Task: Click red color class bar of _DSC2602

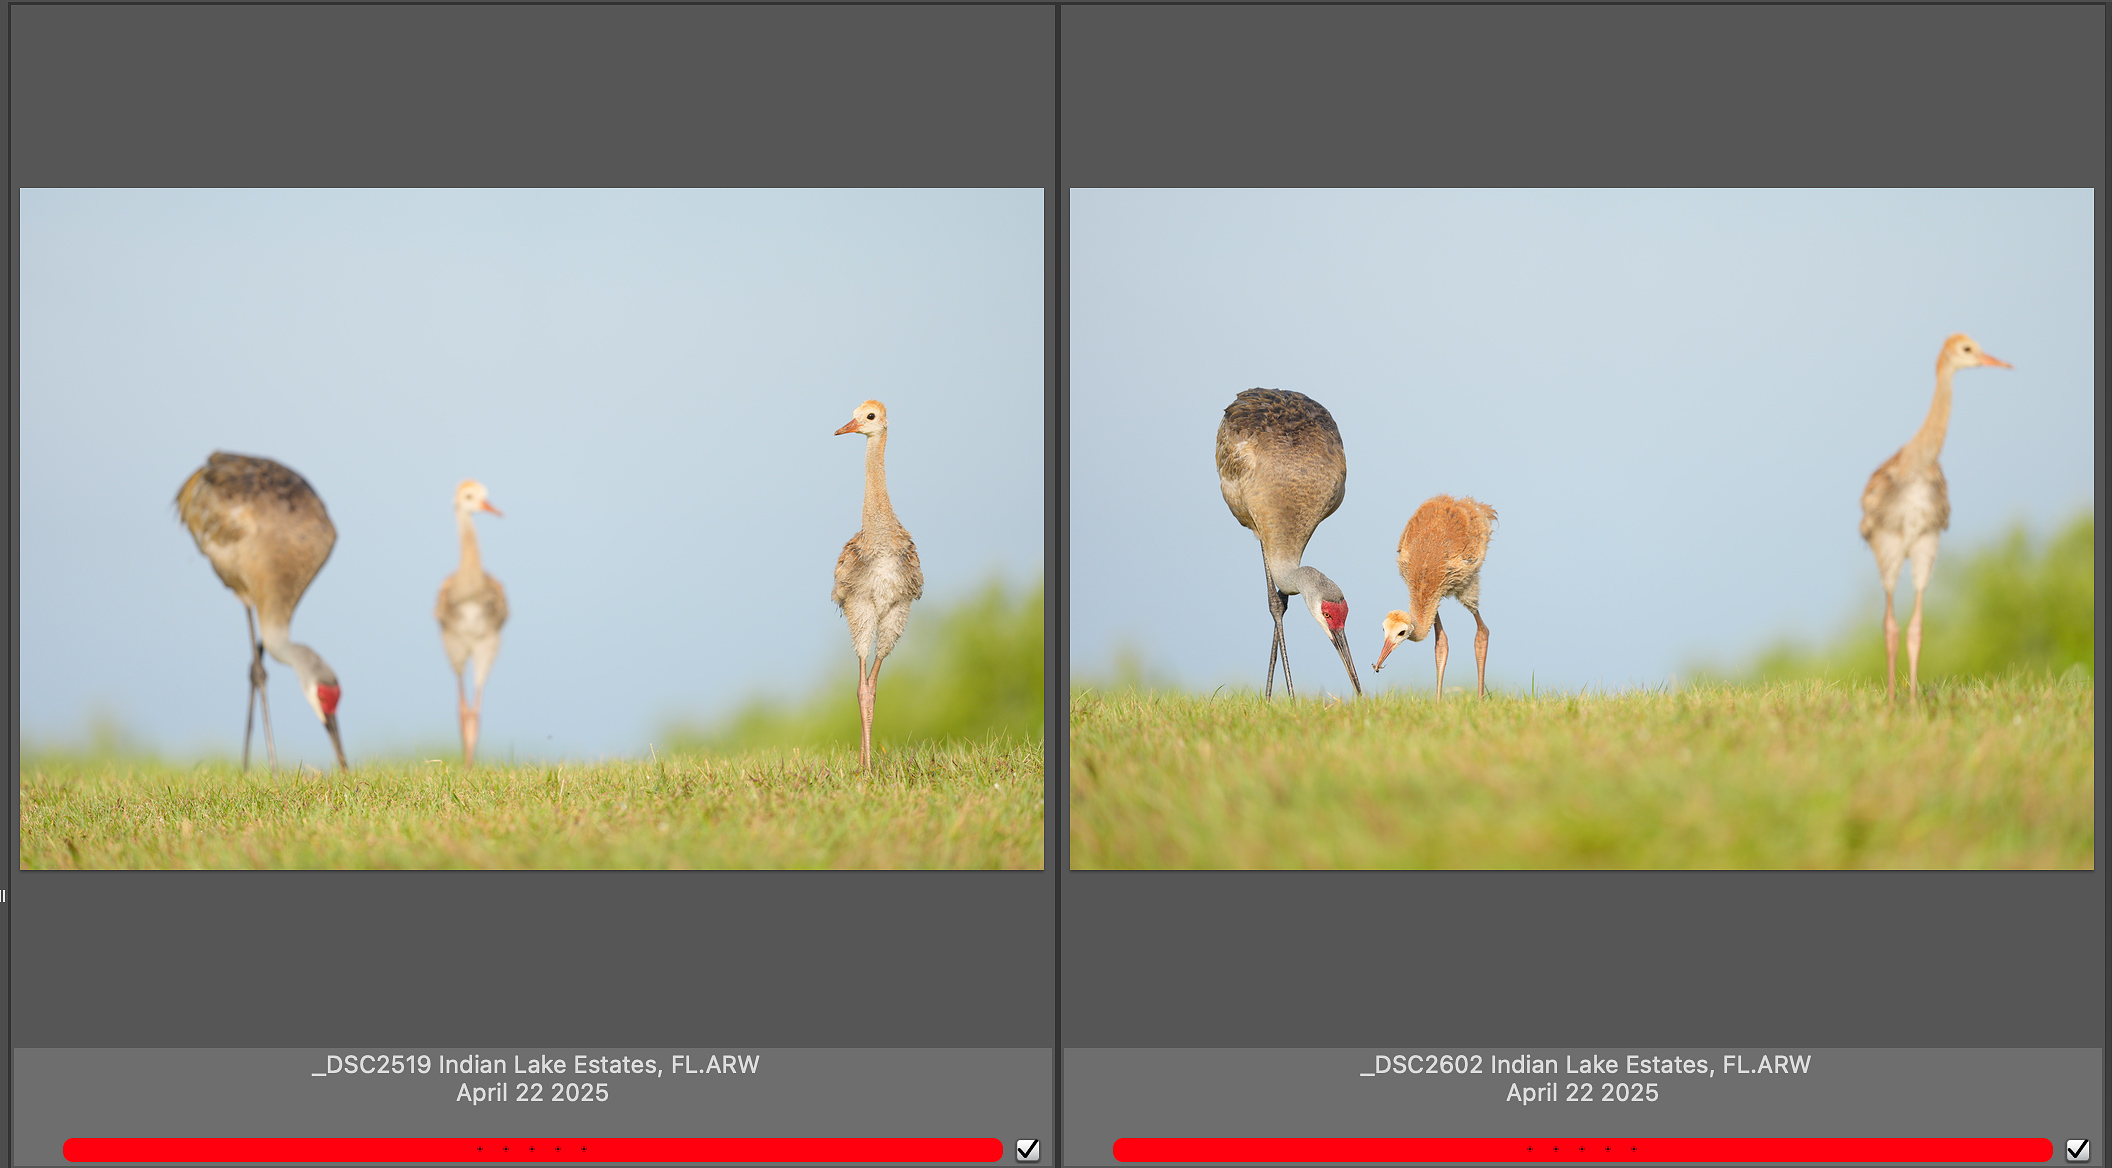Action: 1300,1150
